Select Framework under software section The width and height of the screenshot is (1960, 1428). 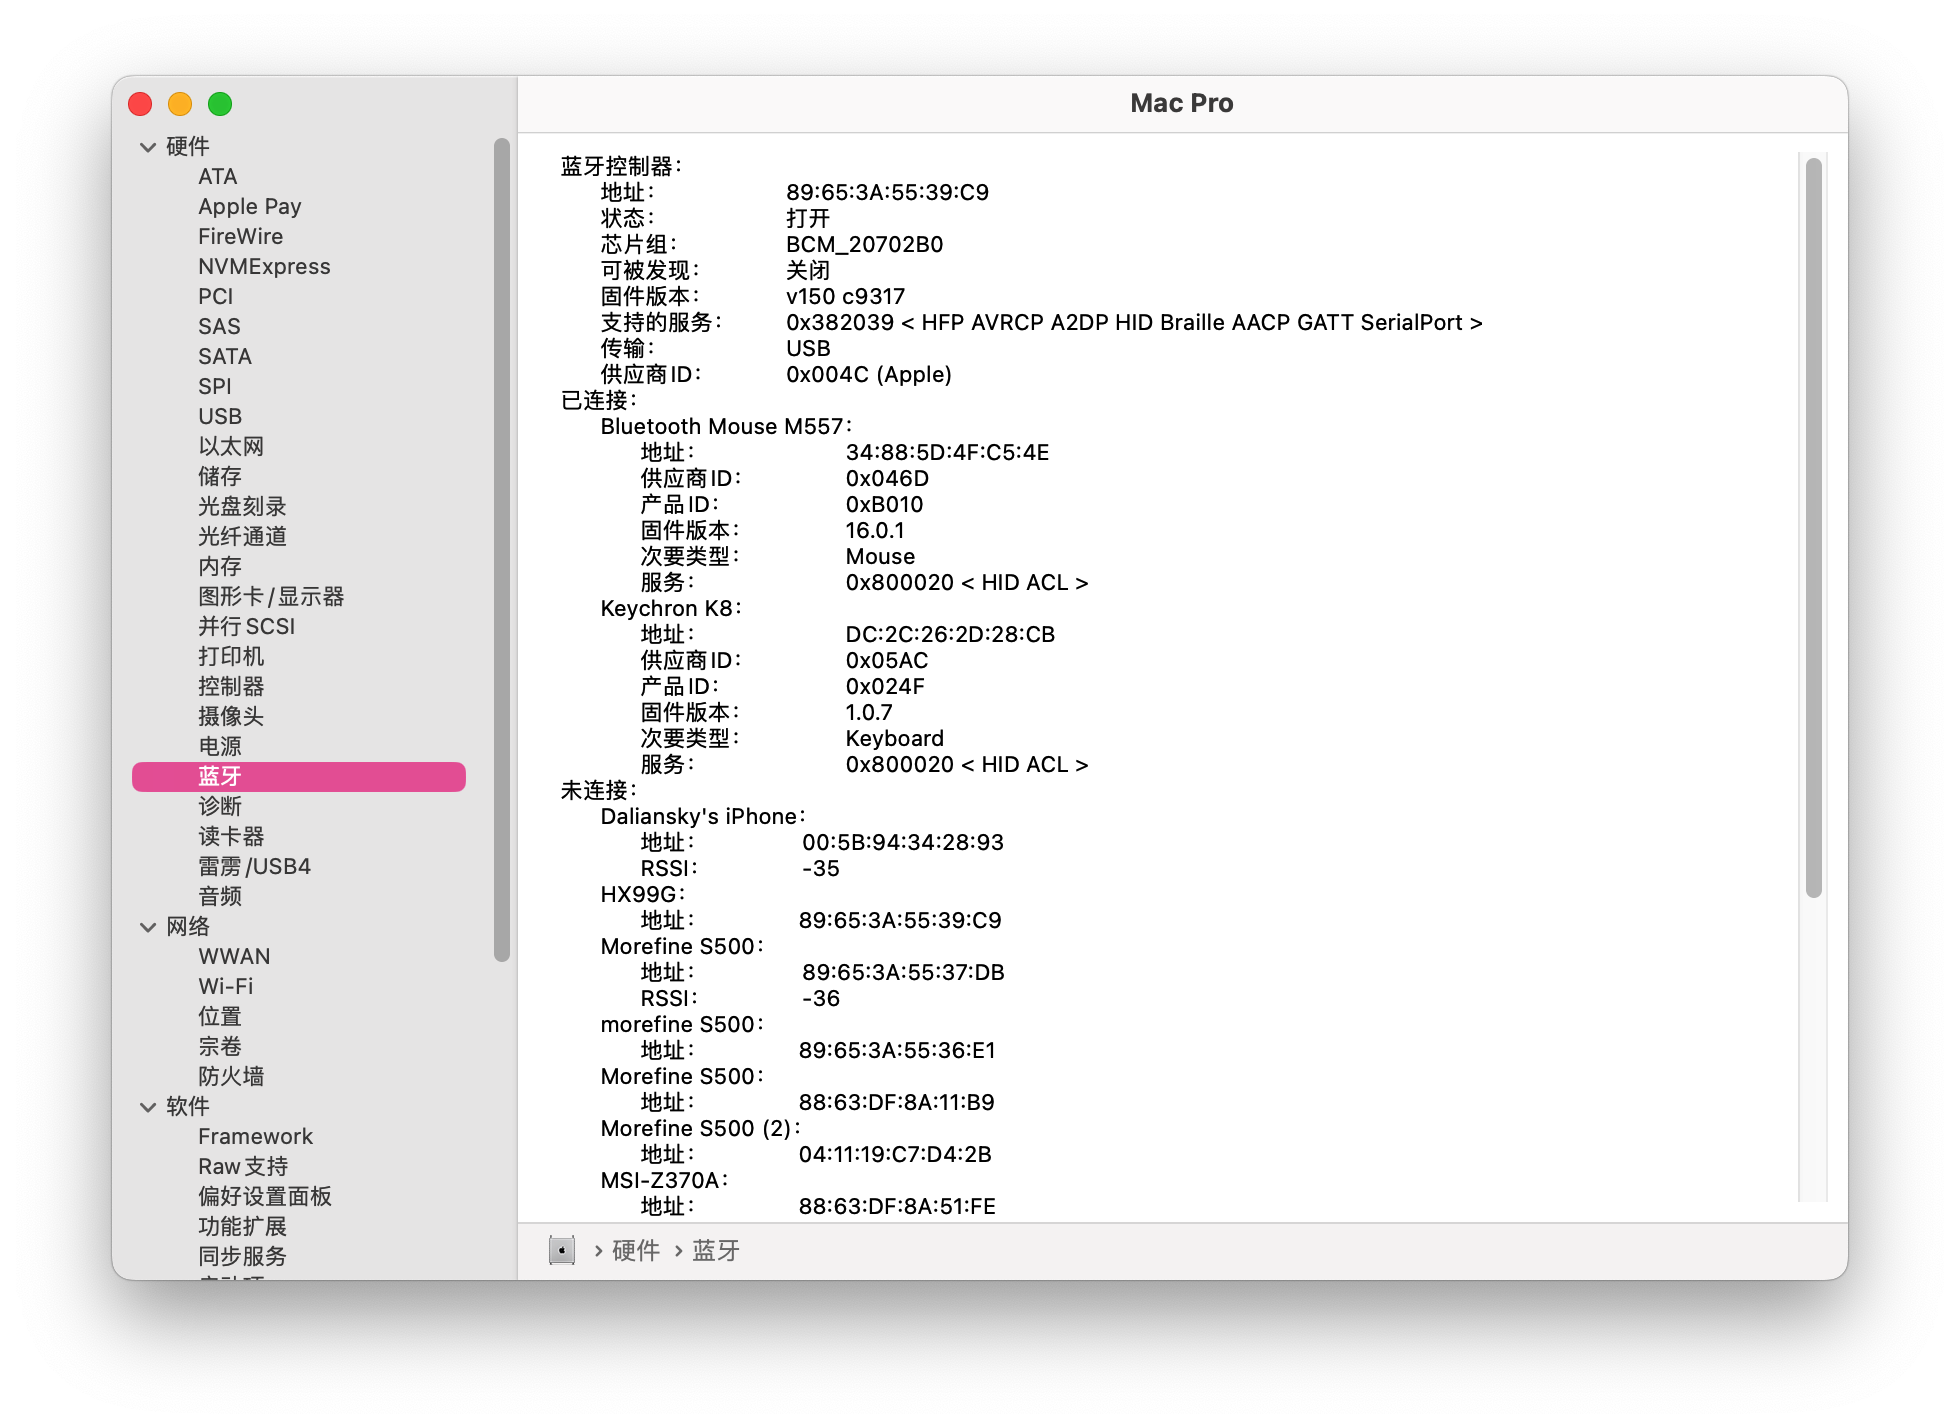point(255,1136)
